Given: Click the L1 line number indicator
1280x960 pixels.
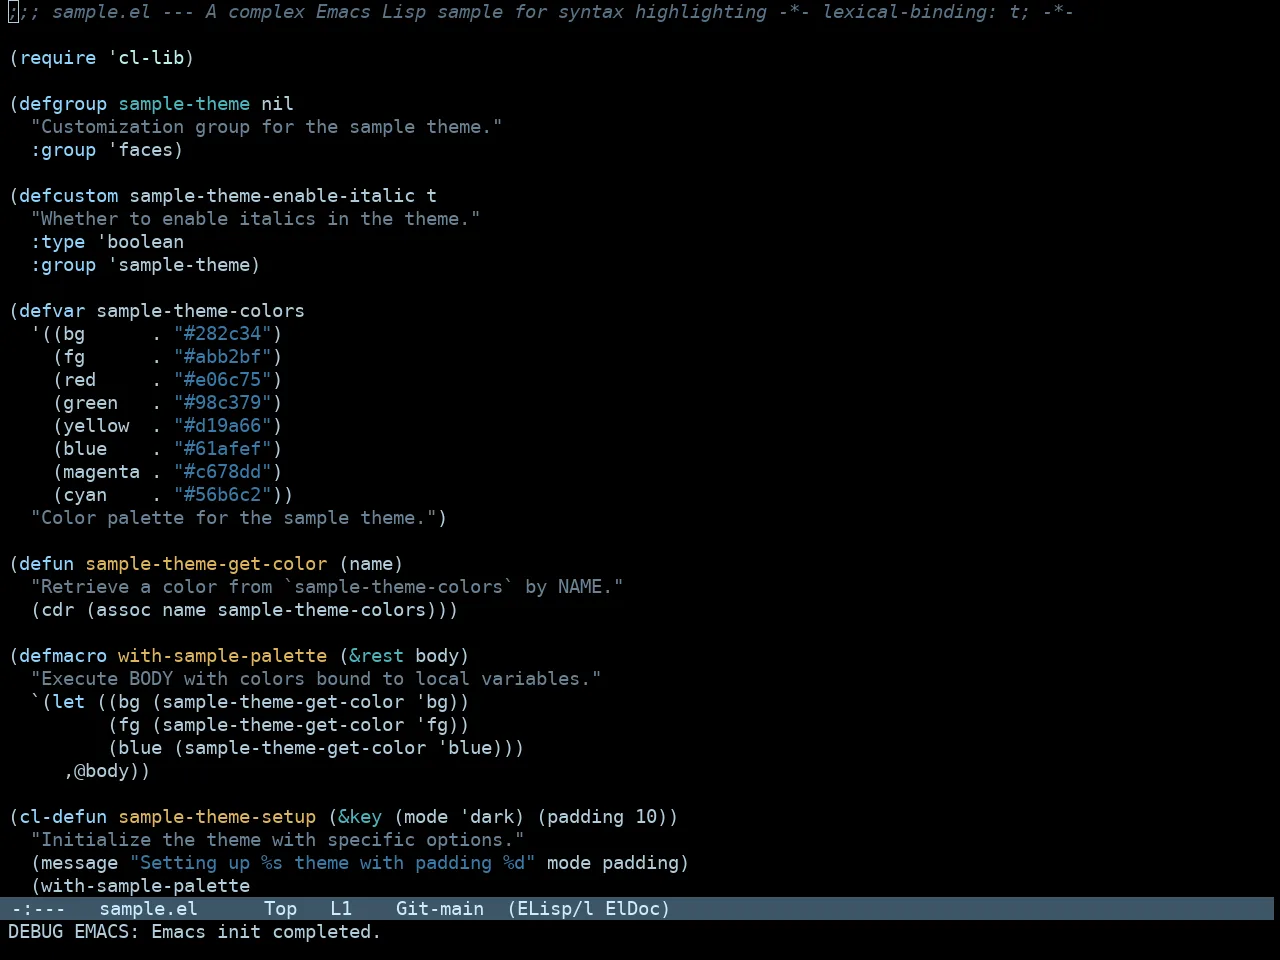Looking at the screenshot, I should pos(341,908).
